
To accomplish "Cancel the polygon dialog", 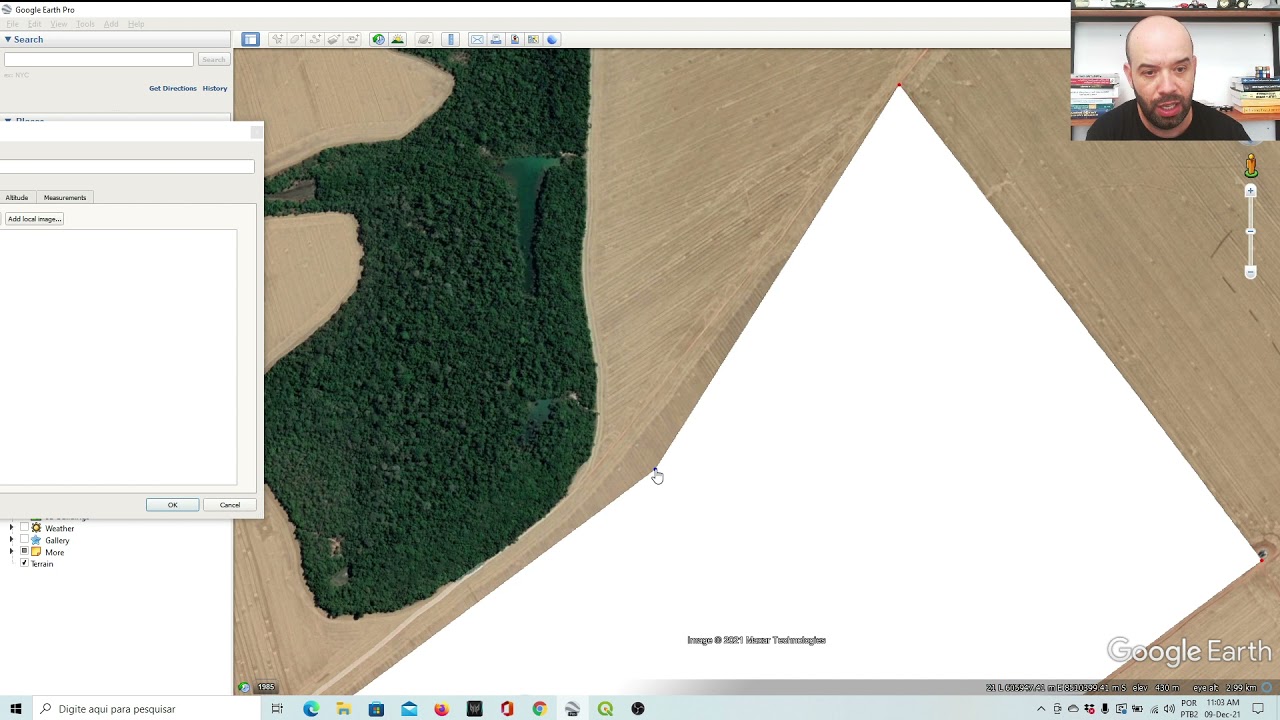I will [x=230, y=505].
